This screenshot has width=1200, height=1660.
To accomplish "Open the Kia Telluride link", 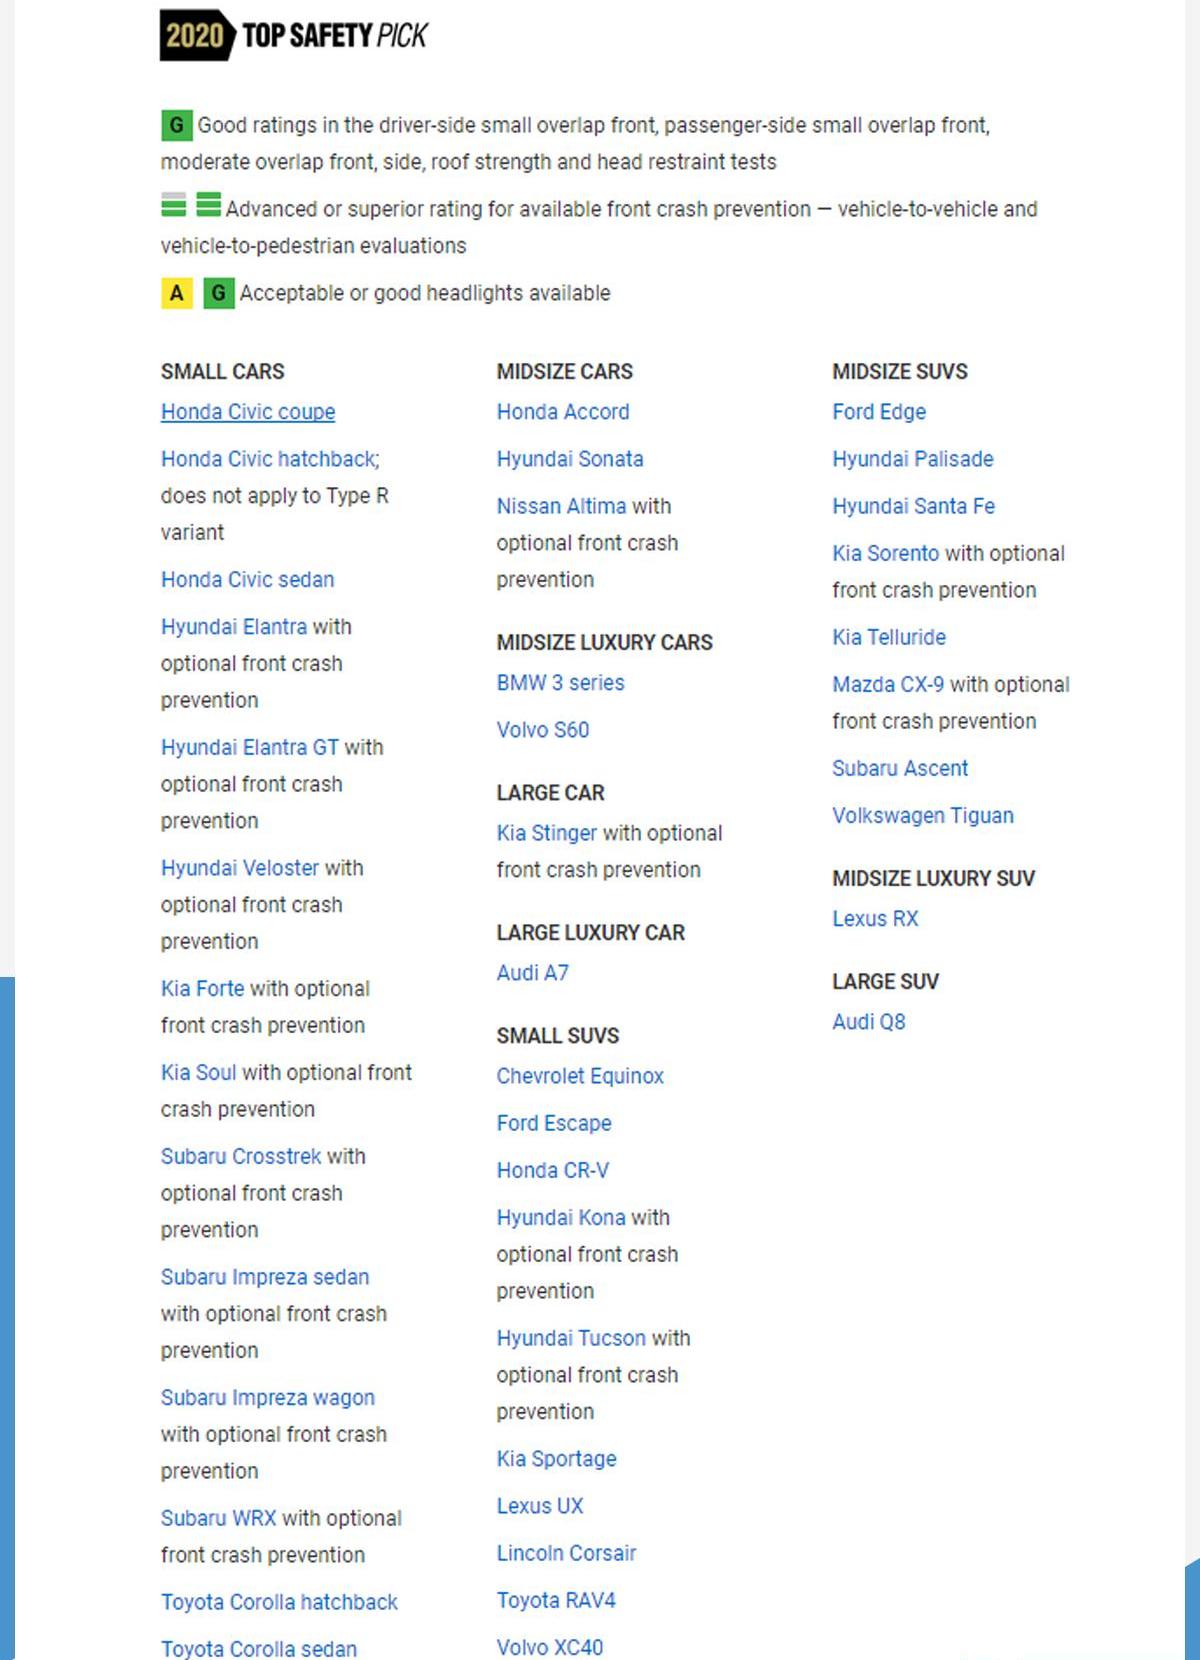I will point(889,637).
